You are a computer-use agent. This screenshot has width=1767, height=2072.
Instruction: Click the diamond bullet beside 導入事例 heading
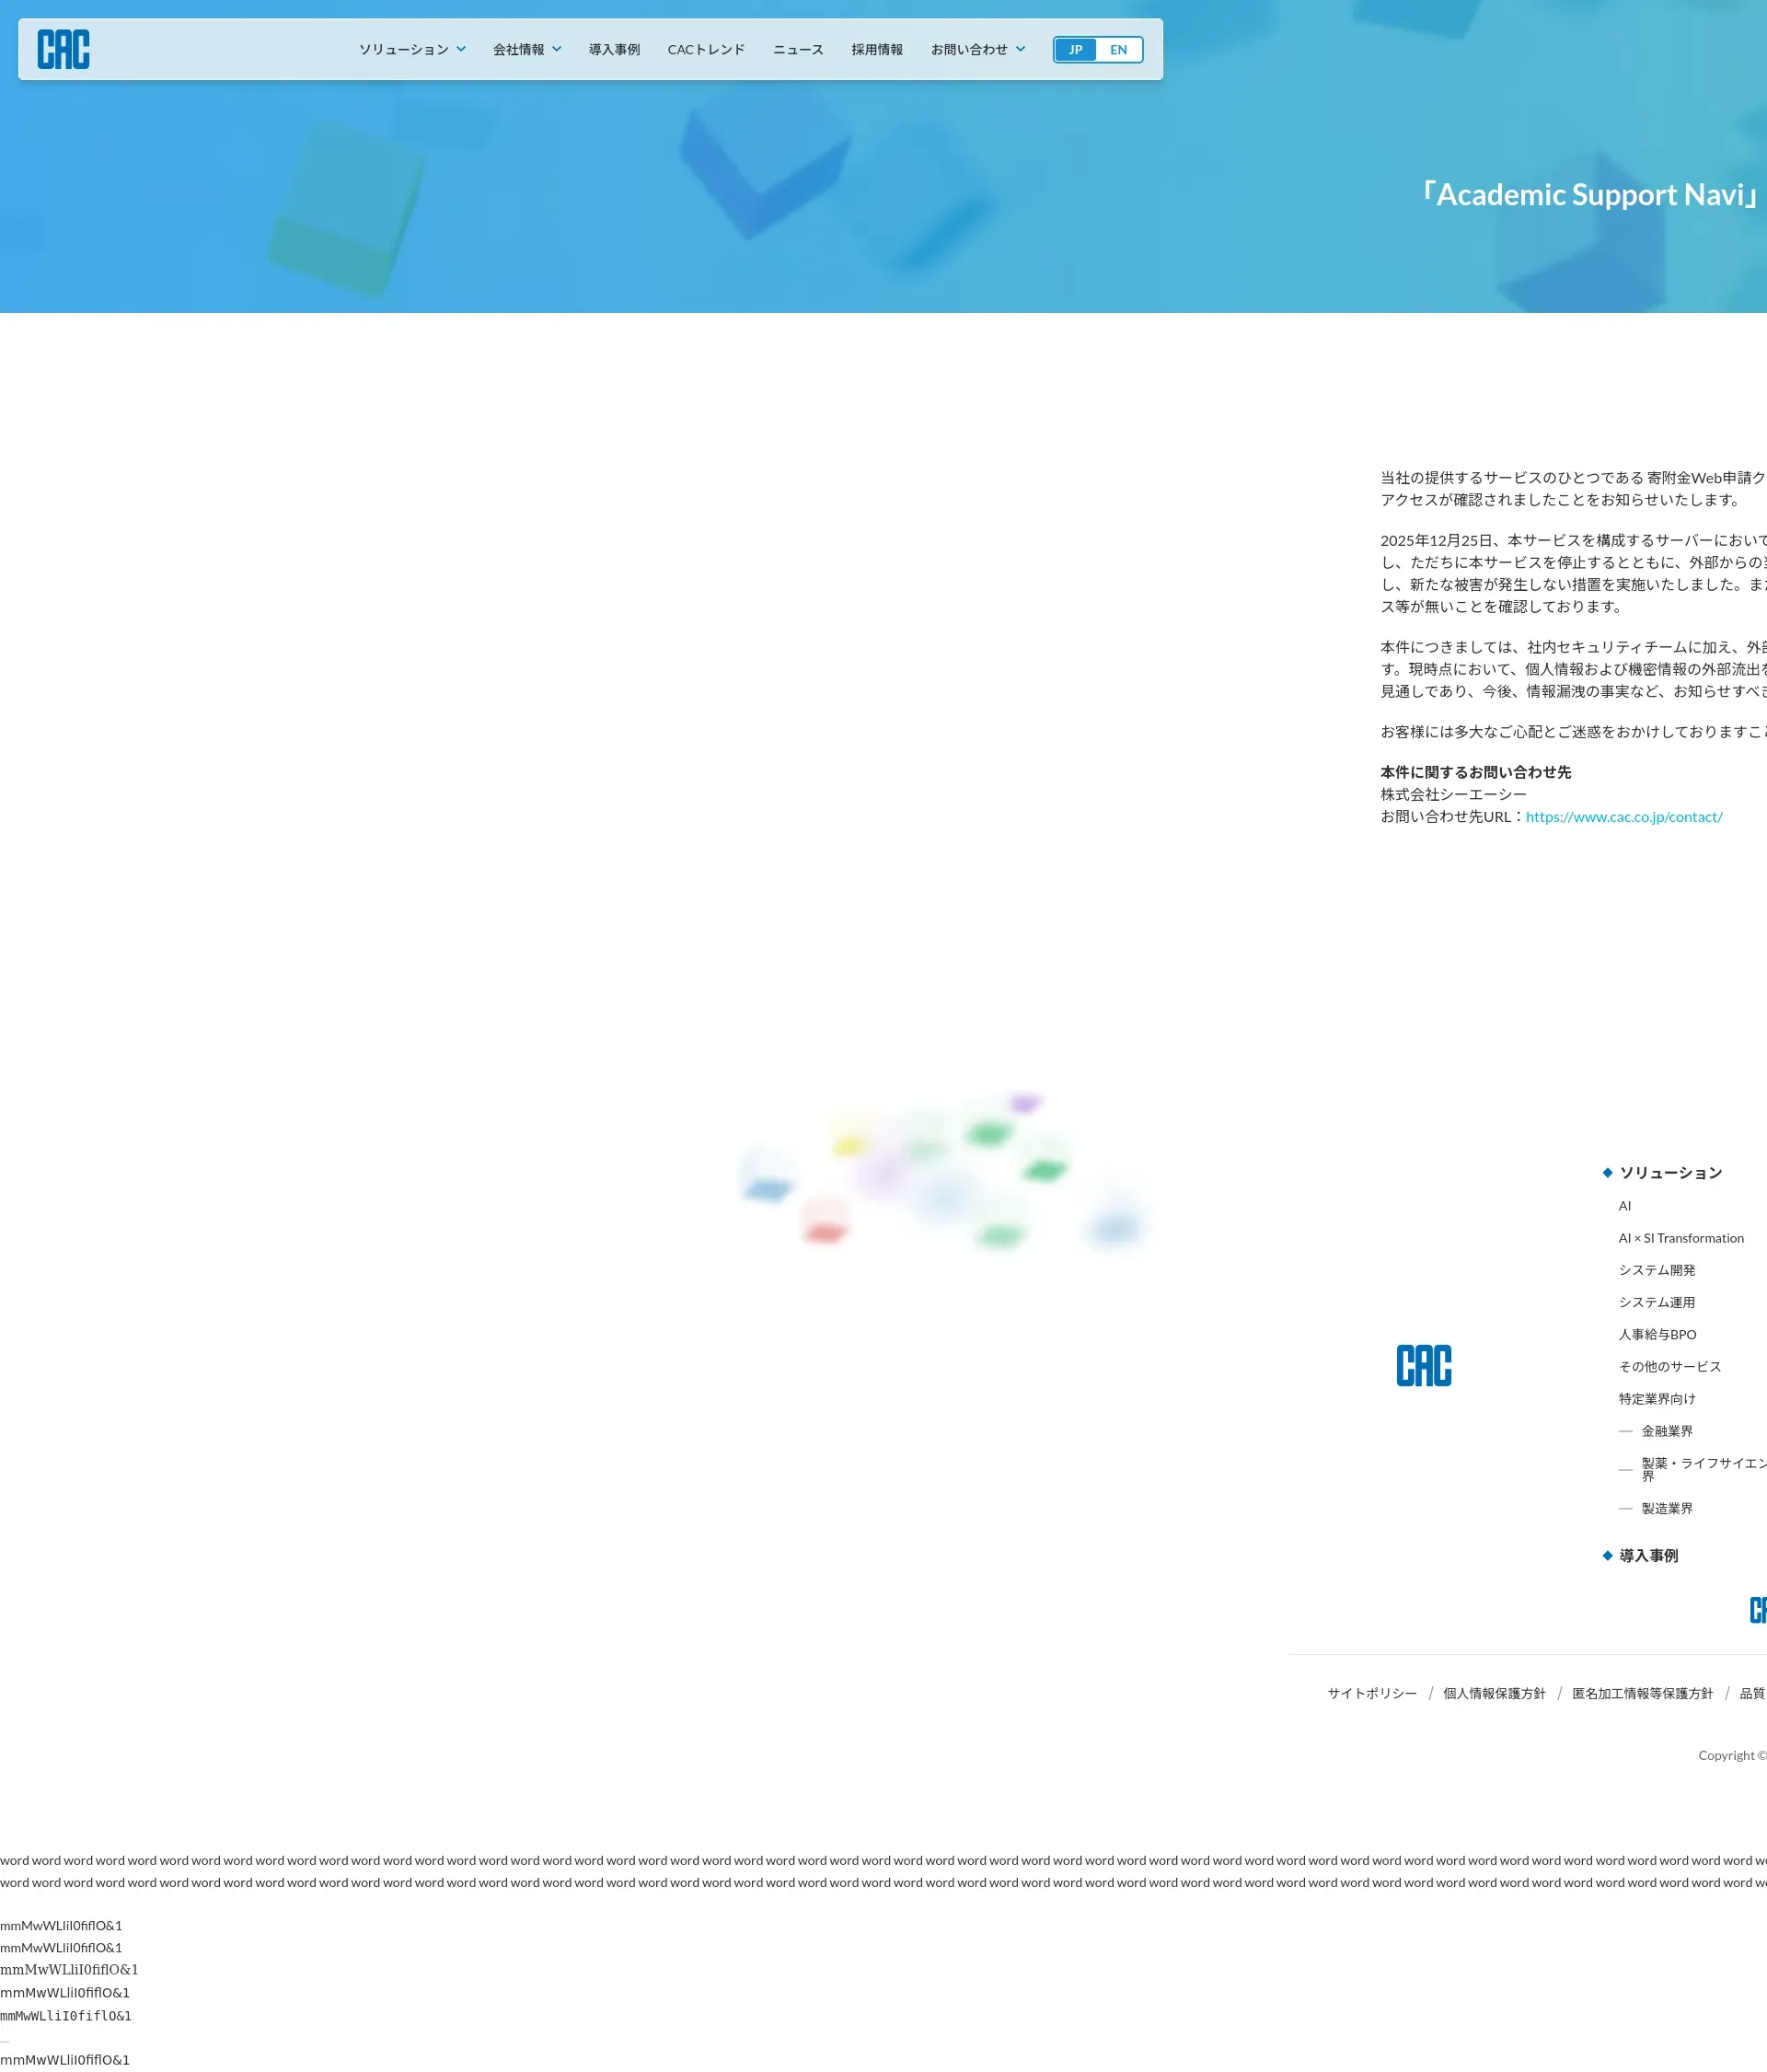[1607, 1555]
